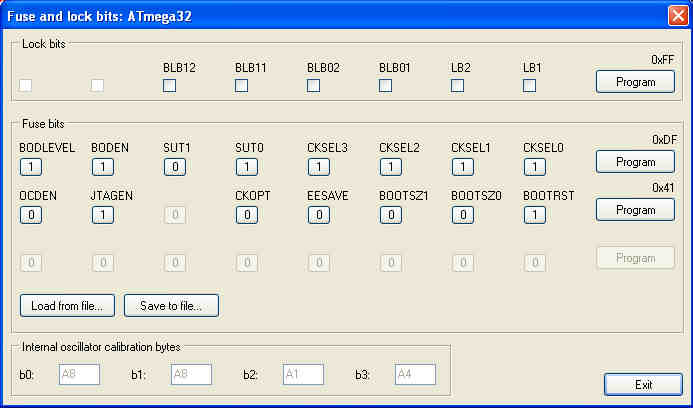
Task: Toggle the CKSEL0 fuse bit
Action: [x=535, y=167]
